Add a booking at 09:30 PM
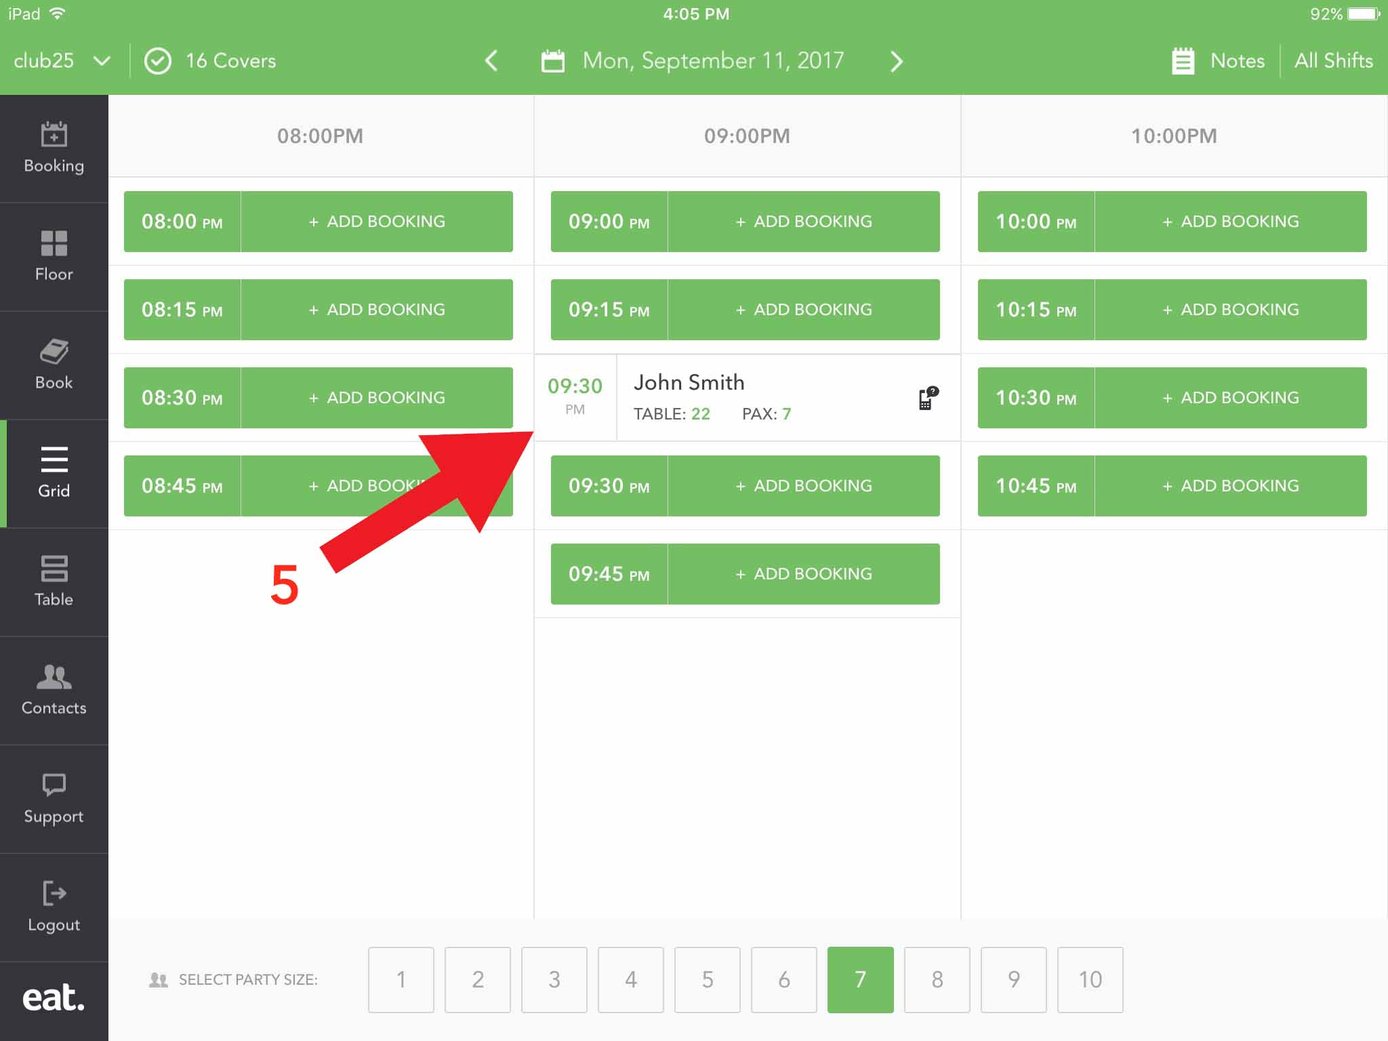The height and width of the screenshot is (1041, 1388). 804,485
